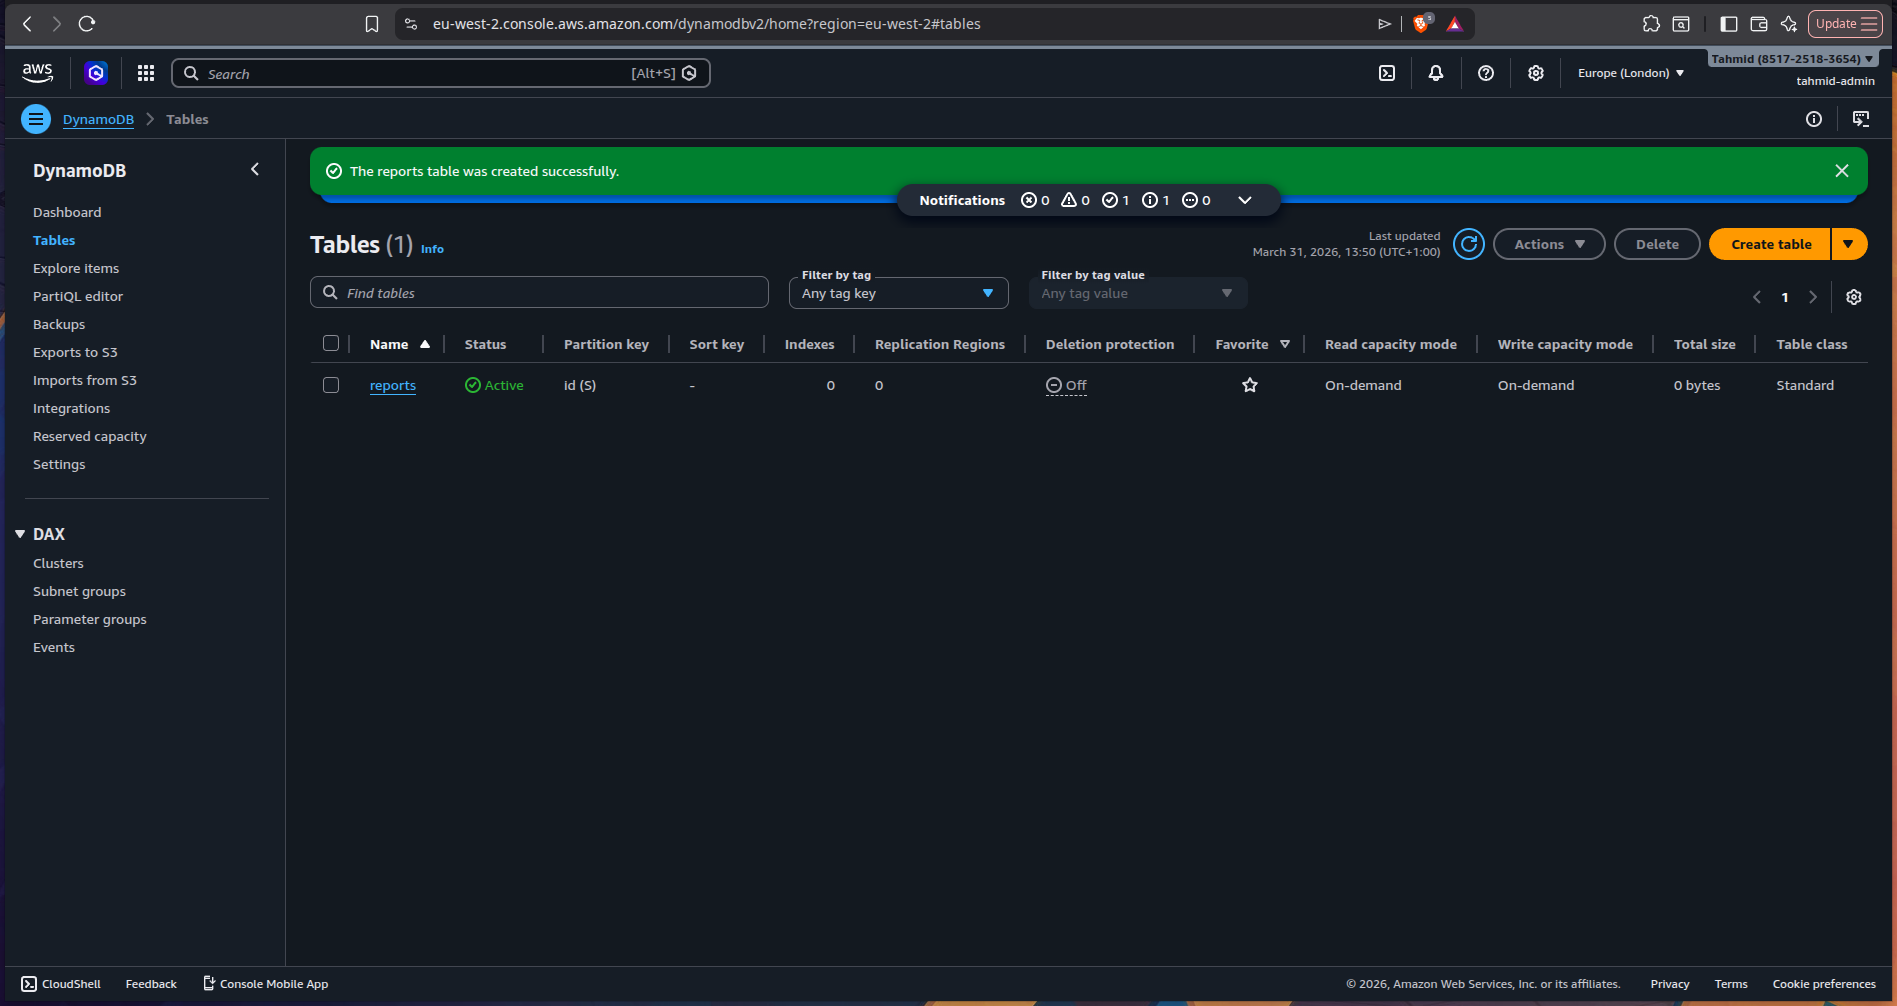
Task: Open CloudShell from the top navigation bar
Action: (x=1387, y=73)
